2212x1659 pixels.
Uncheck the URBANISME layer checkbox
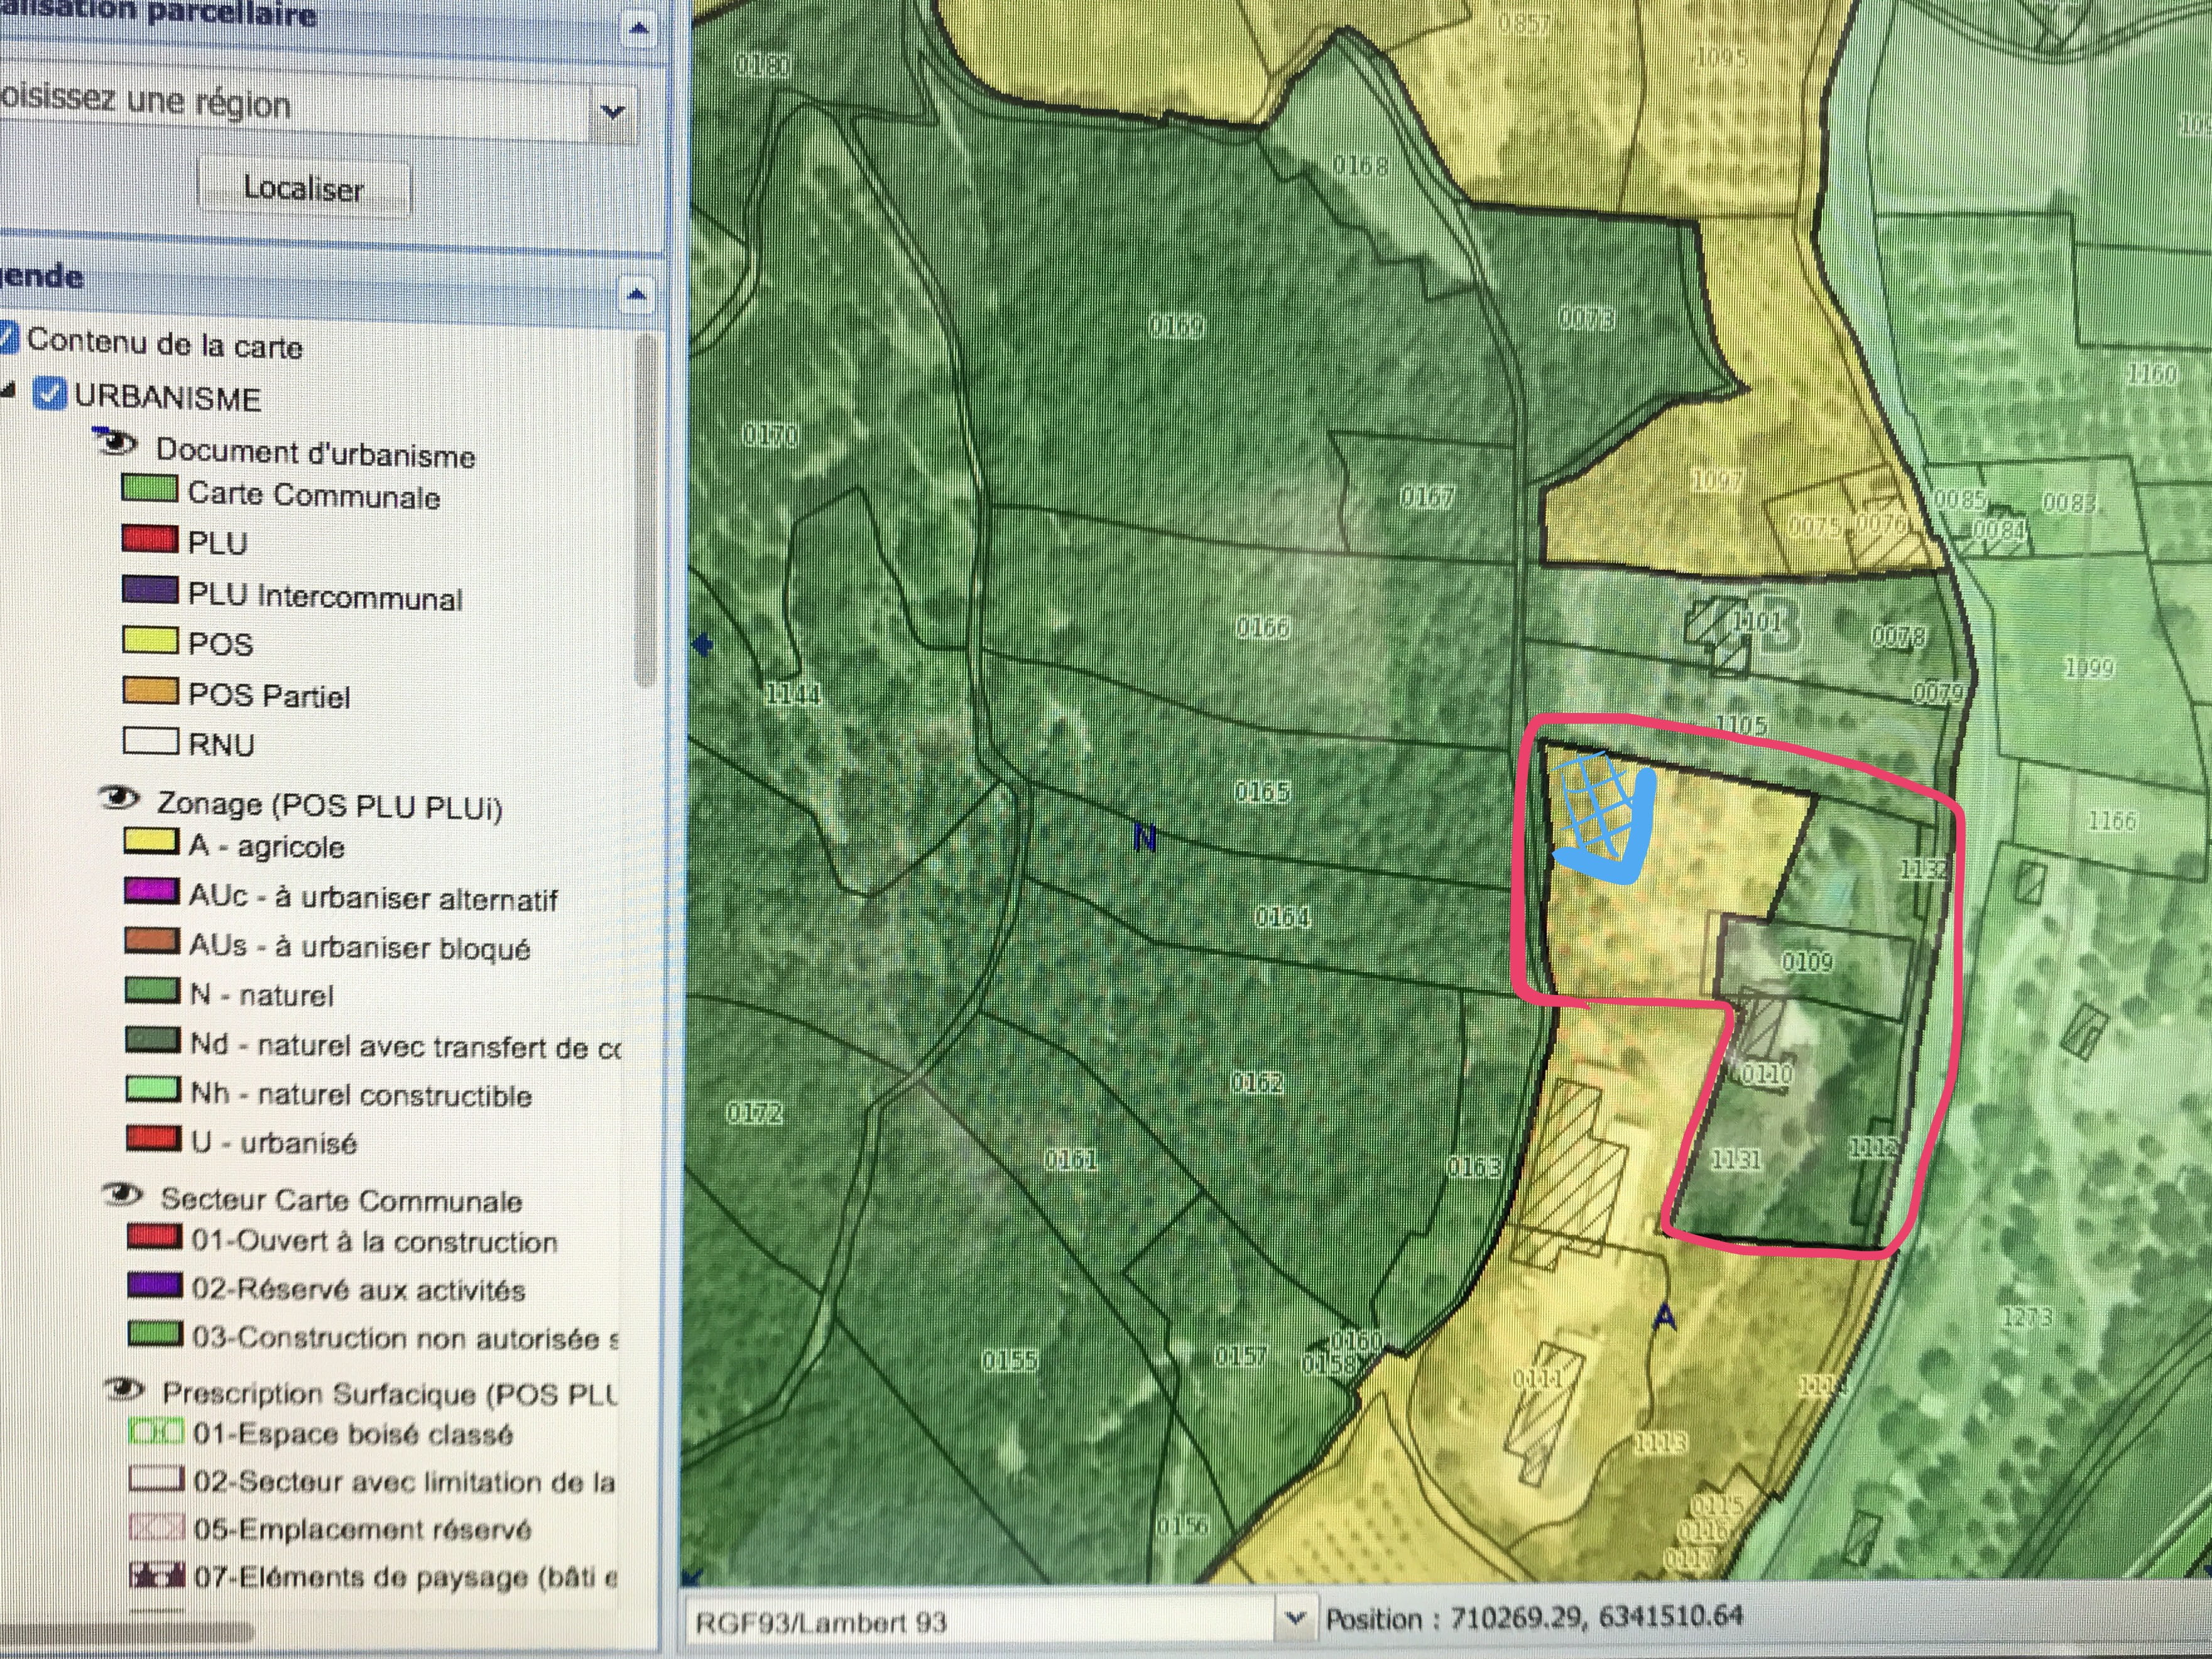click(x=49, y=394)
